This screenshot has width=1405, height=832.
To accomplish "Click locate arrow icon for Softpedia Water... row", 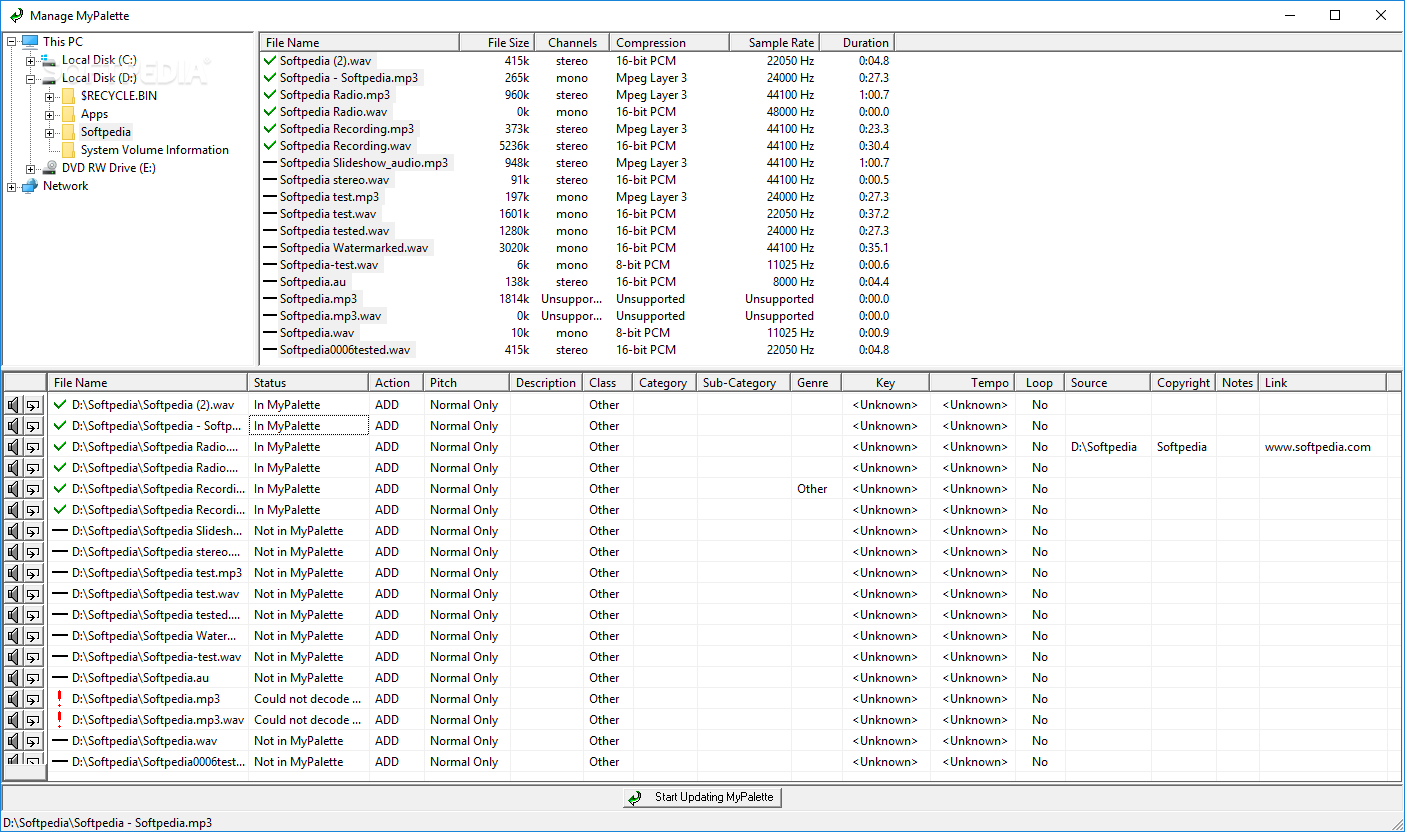I will click(x=34, y=636).
